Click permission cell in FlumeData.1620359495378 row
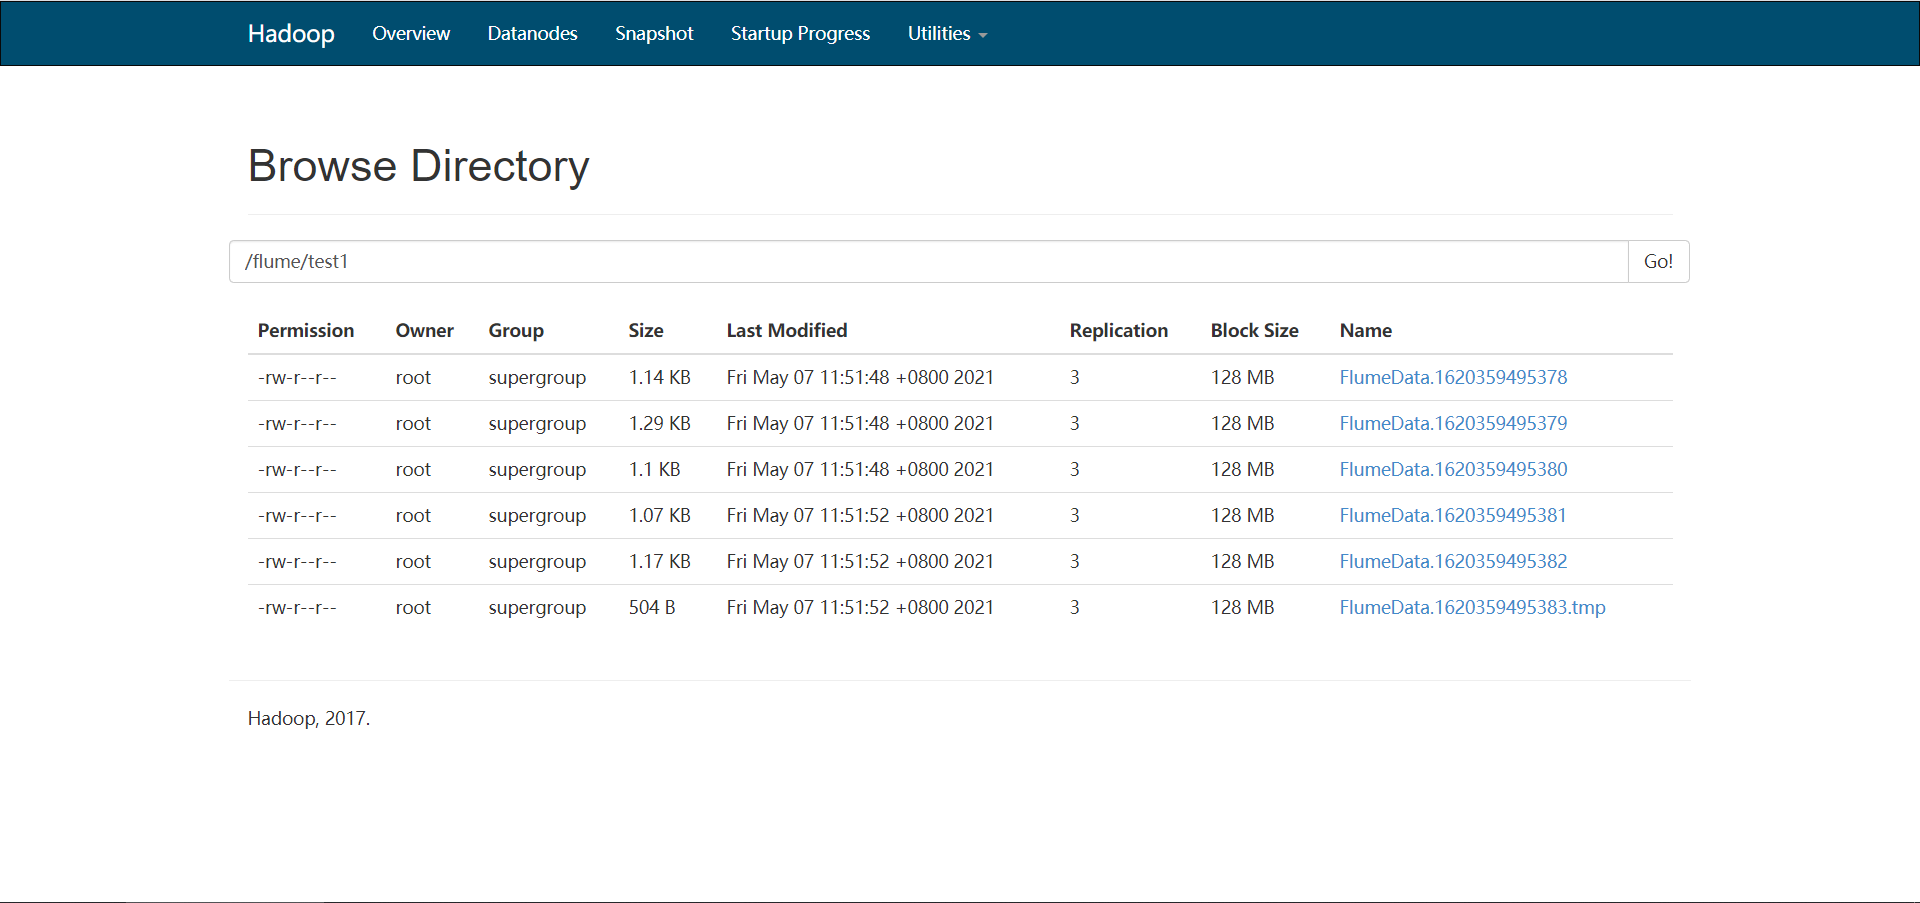 coord(297,377)
